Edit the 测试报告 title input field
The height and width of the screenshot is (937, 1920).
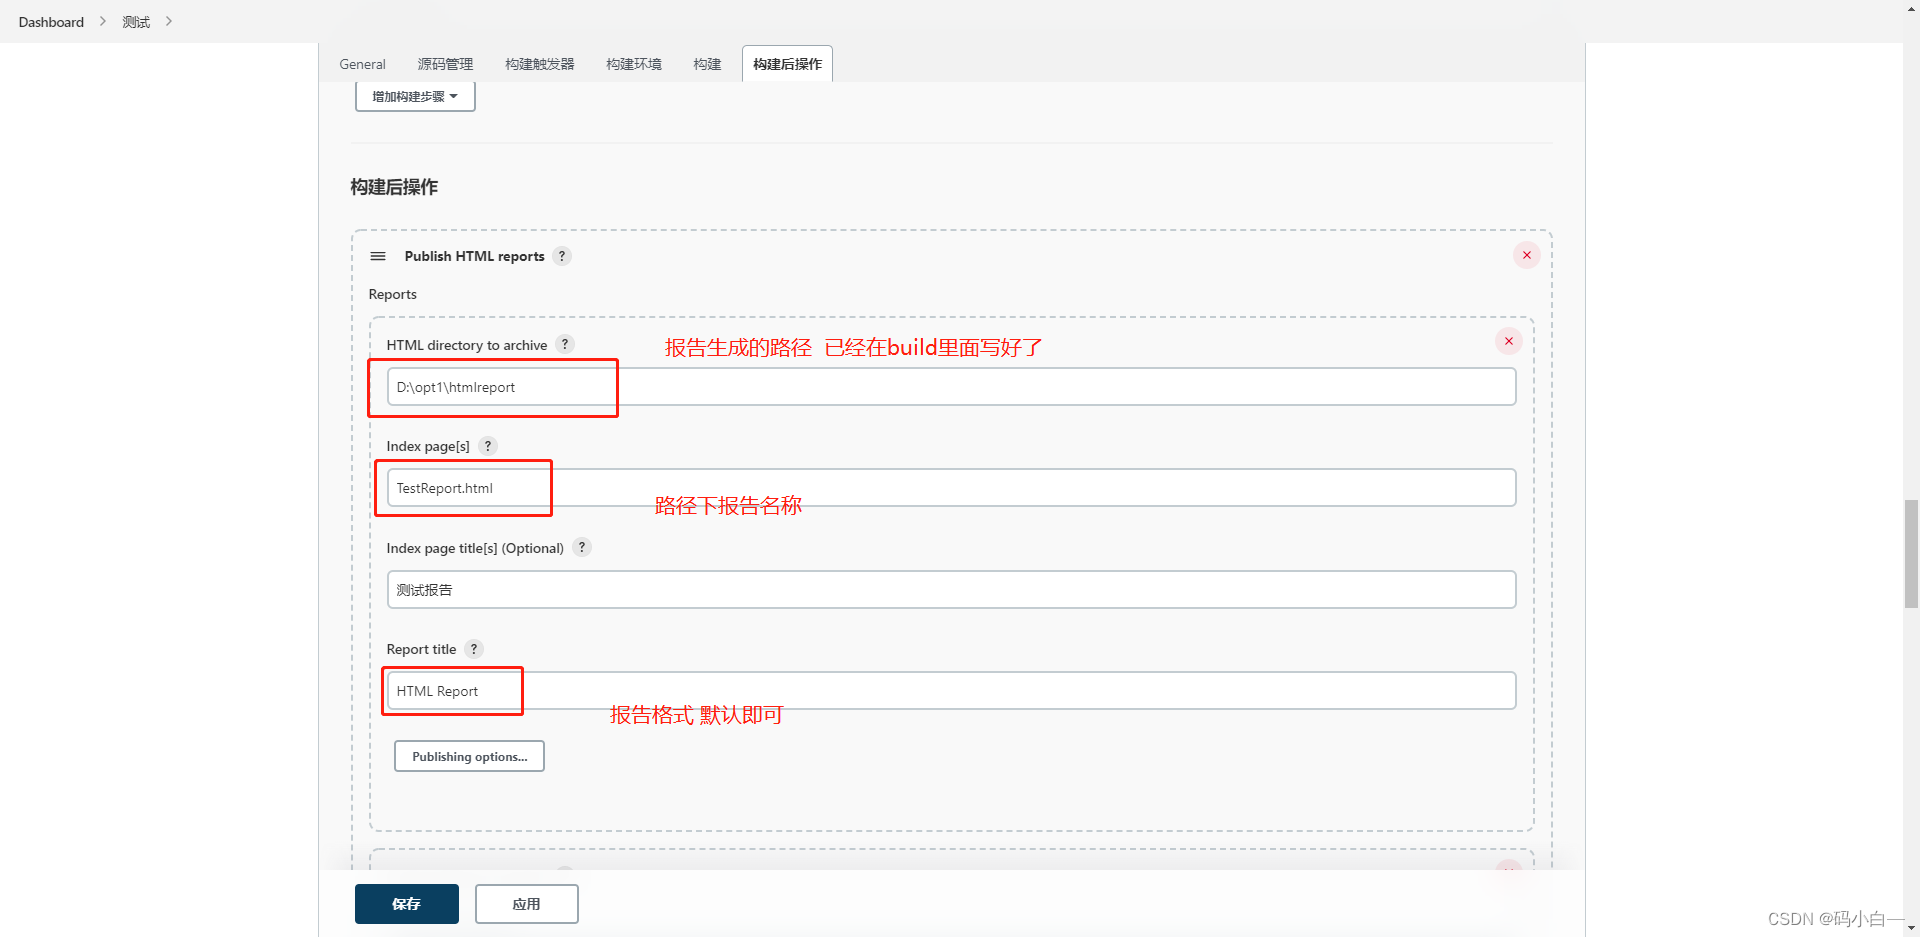(950, 589)
